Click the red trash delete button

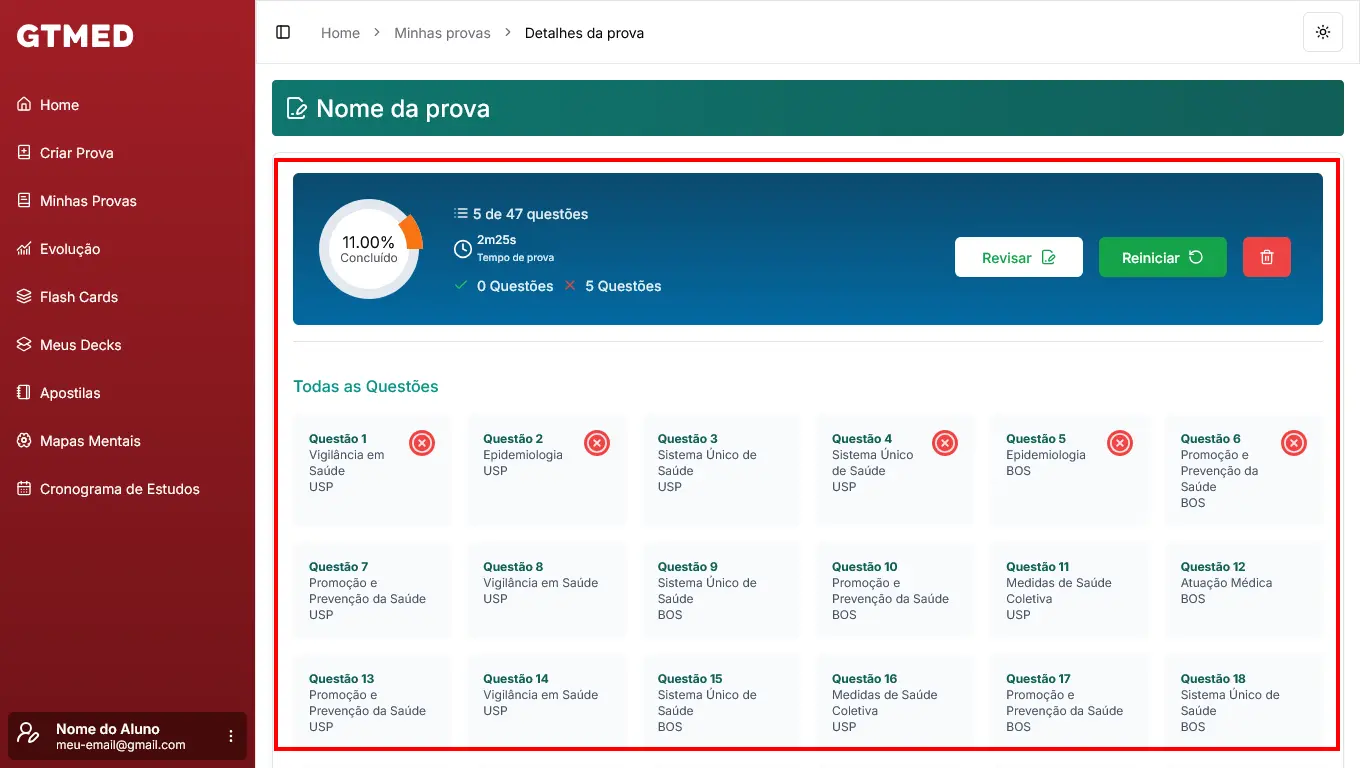1266,257
